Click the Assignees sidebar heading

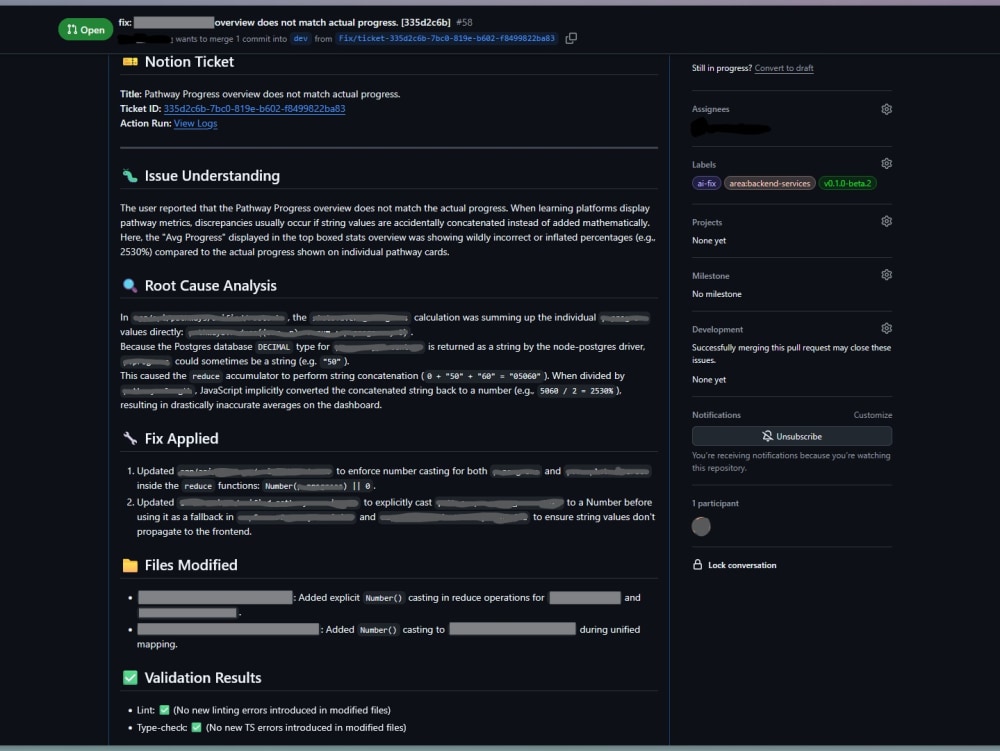click(x=710, y=109)
